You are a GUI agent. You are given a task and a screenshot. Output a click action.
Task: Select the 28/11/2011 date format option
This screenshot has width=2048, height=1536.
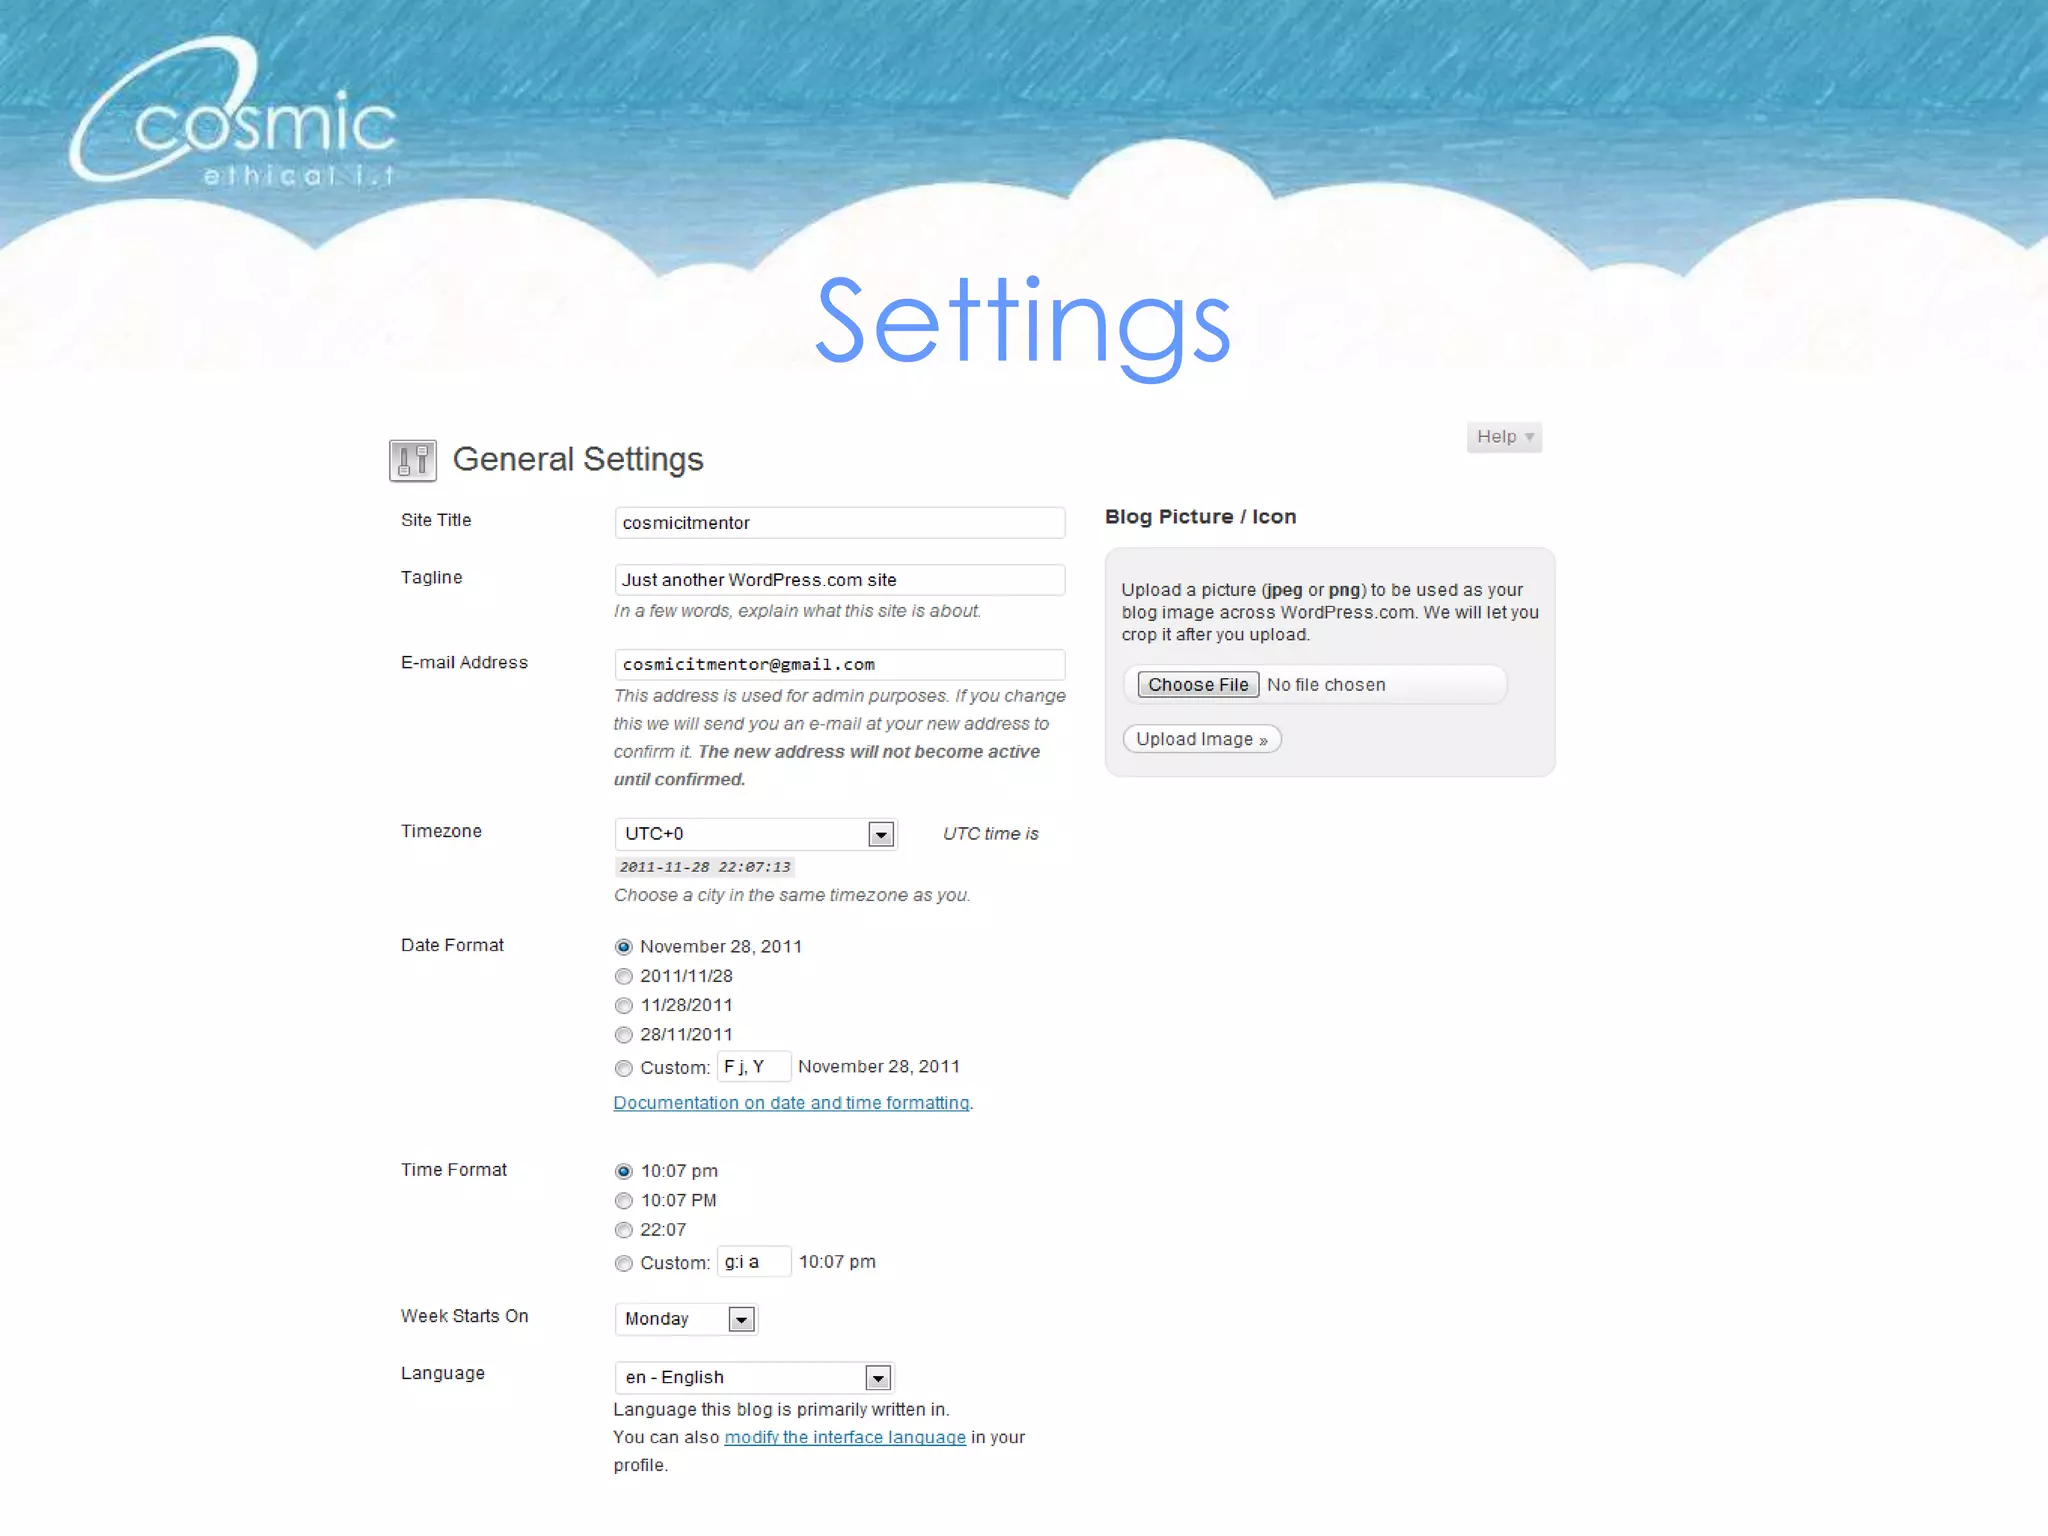(624, 1035)
